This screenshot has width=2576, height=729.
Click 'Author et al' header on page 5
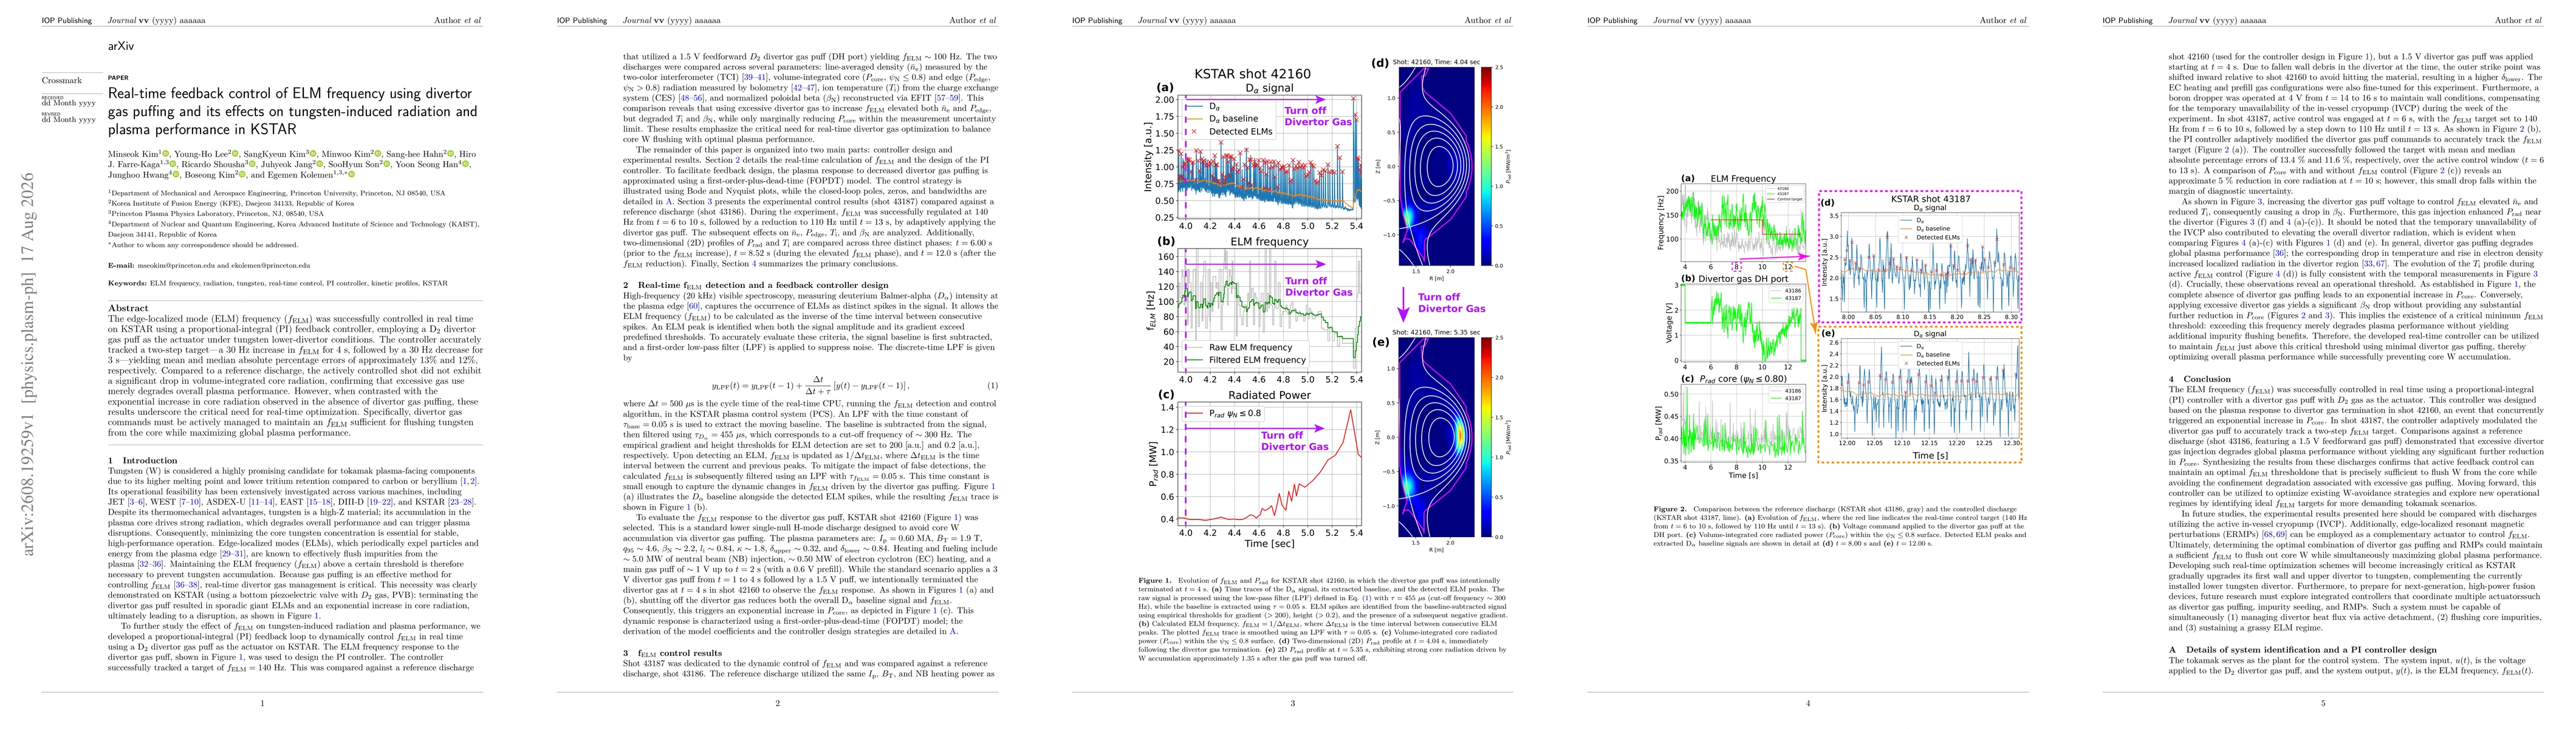coord(2519,20)
